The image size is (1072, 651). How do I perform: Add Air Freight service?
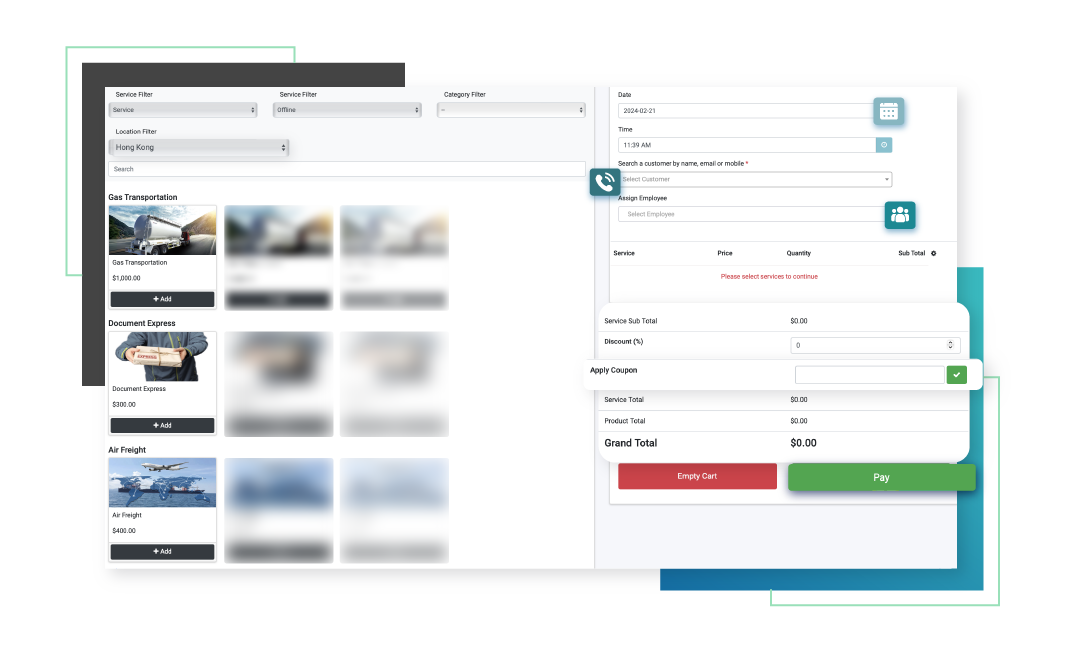(x=162, y=551)
